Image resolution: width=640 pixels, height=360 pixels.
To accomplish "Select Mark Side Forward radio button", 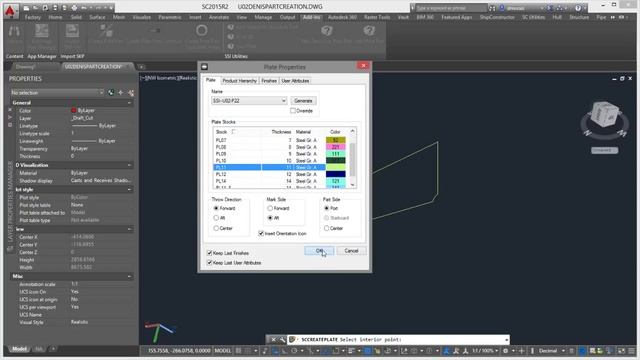I will click(270, 208).
